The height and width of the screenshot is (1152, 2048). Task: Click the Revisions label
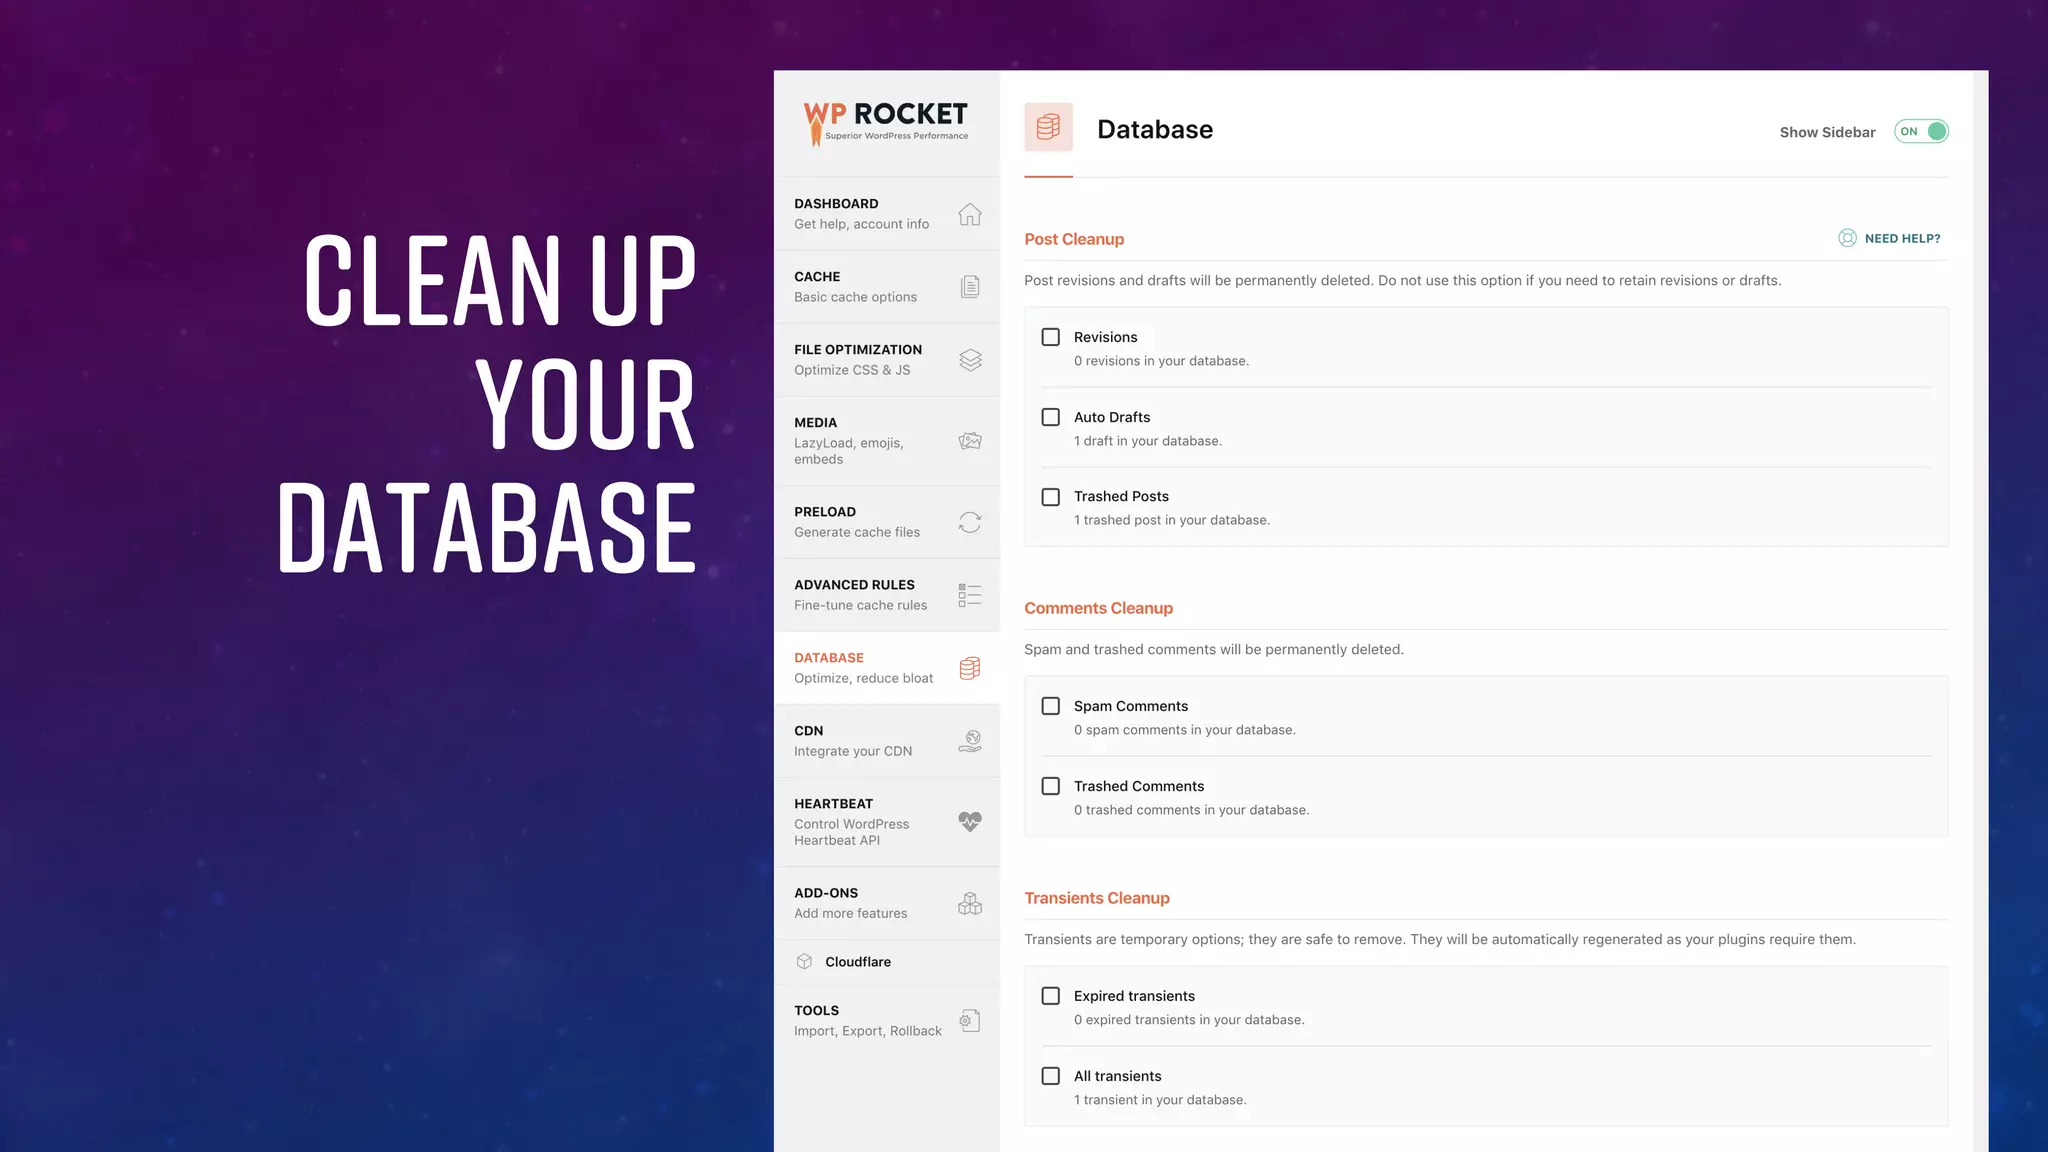(1105, 337)
